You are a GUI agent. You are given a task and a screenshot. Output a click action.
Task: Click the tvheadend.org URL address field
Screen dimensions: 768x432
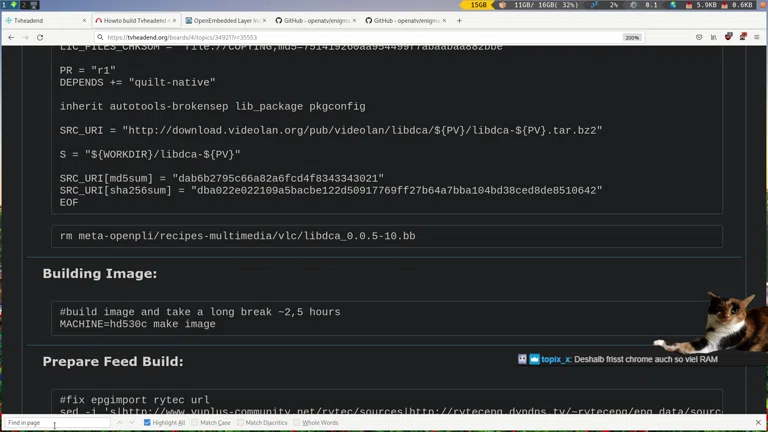(300, 37)
